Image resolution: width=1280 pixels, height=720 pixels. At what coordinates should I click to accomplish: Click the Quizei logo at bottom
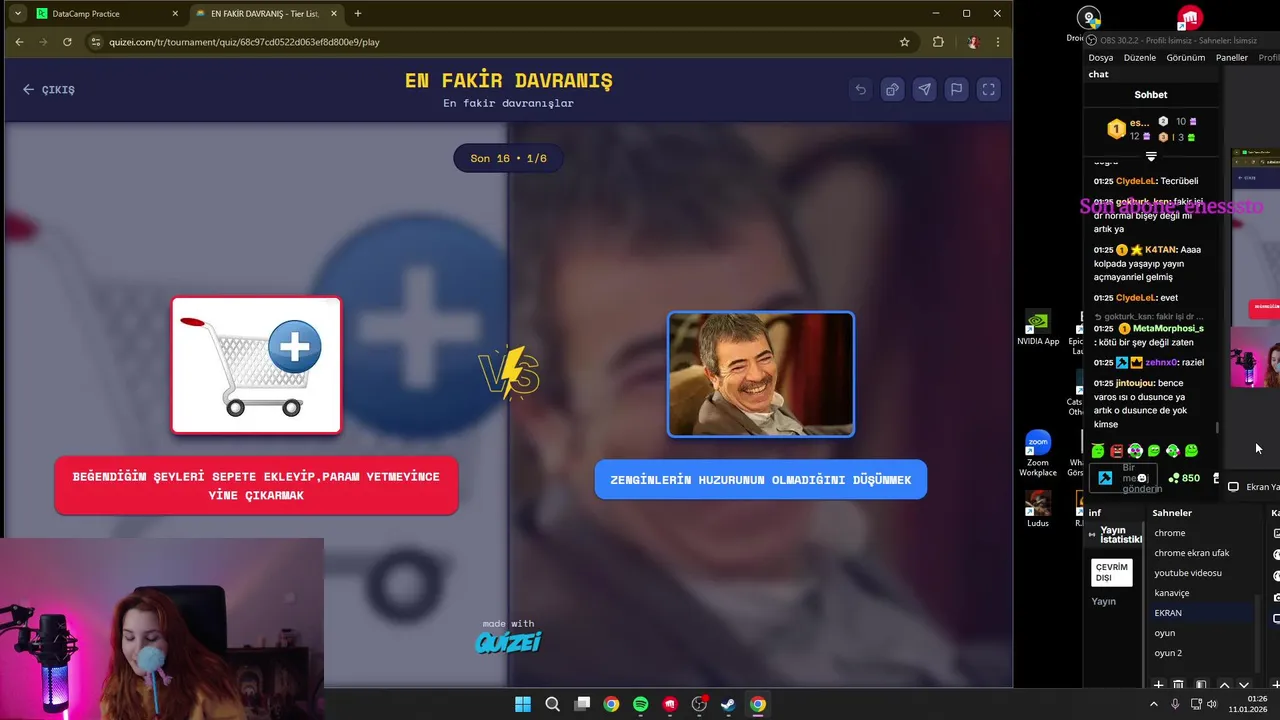click(x=508, y=642)
